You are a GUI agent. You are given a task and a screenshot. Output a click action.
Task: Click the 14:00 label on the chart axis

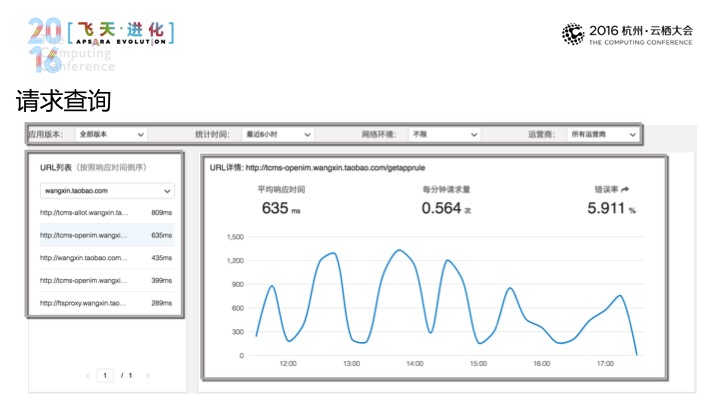415,364
